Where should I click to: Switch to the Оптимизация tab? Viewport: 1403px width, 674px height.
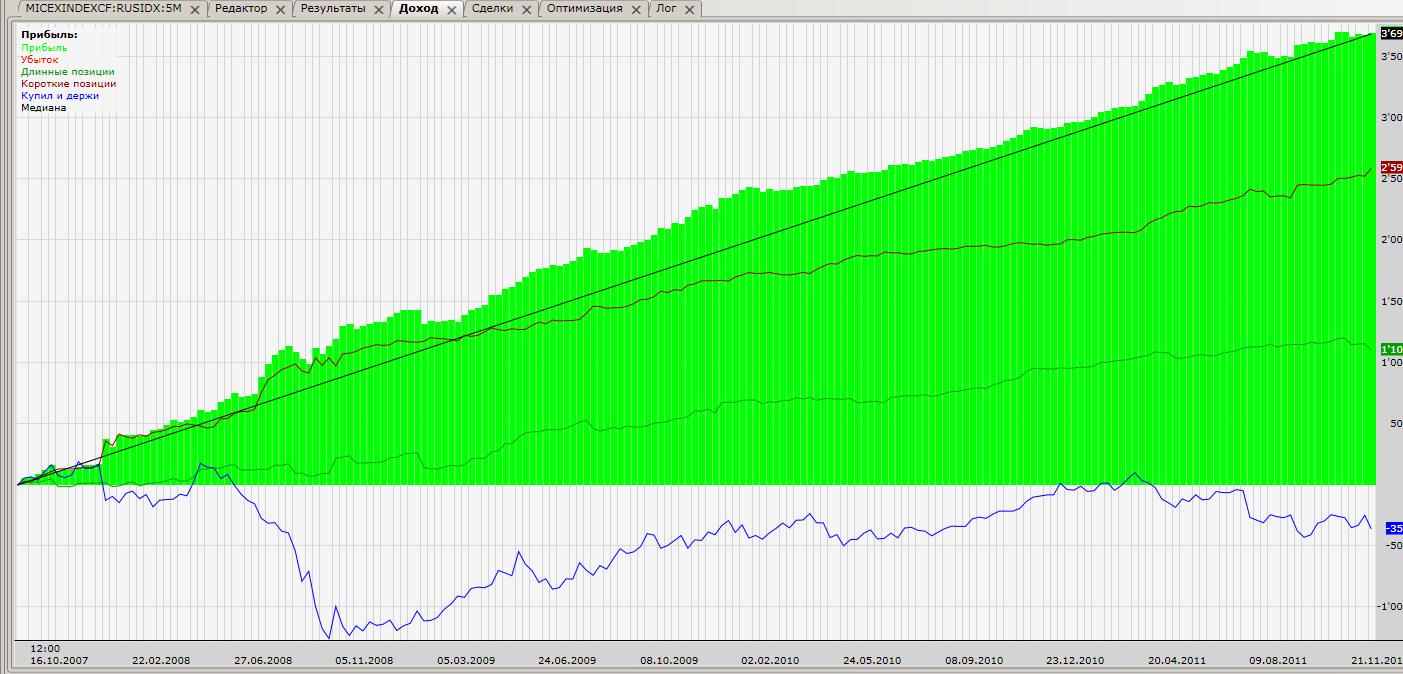584,8
